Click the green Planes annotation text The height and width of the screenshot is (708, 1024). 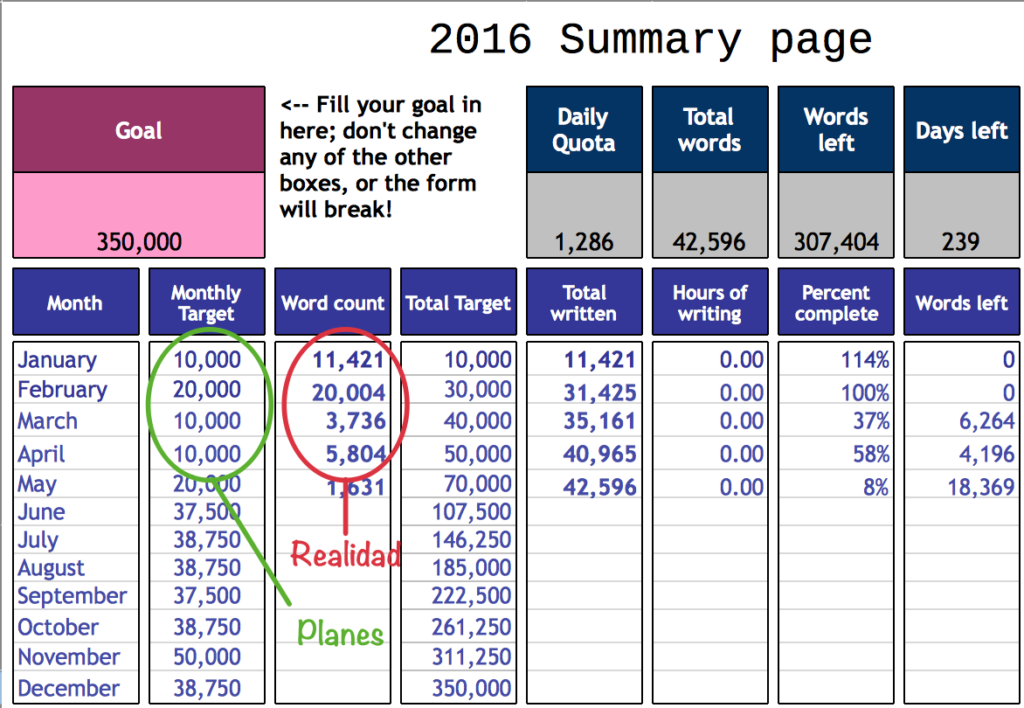coord(341,634)
